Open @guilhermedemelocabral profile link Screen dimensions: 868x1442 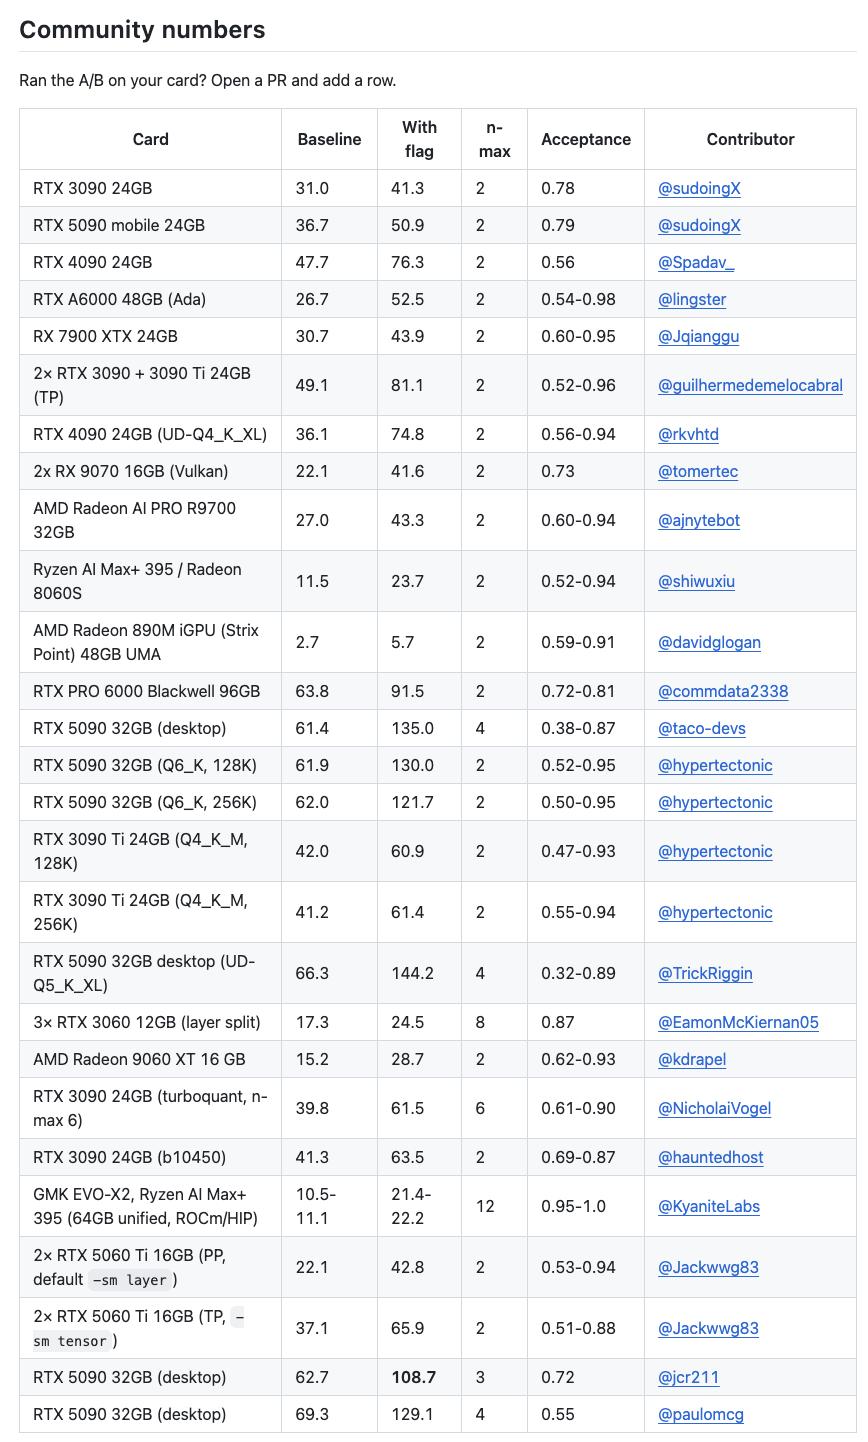pos(750,385)
